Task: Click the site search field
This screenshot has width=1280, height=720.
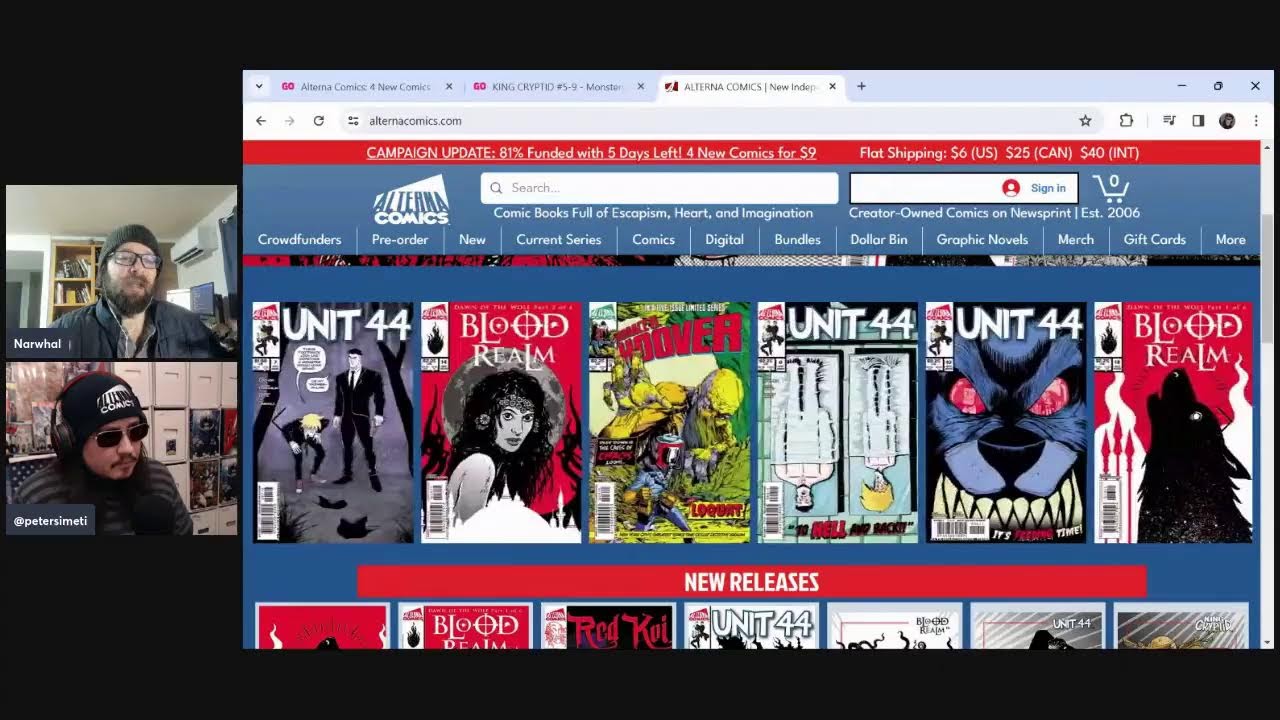Action: tap(660, 188)
